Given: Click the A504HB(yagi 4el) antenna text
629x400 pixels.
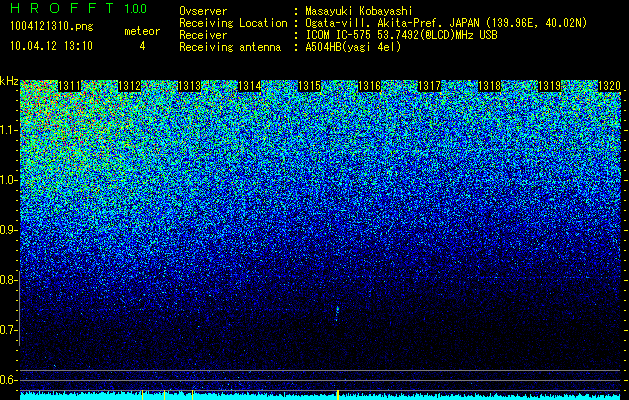Looking at the screenshot, I should click(353, 47).
